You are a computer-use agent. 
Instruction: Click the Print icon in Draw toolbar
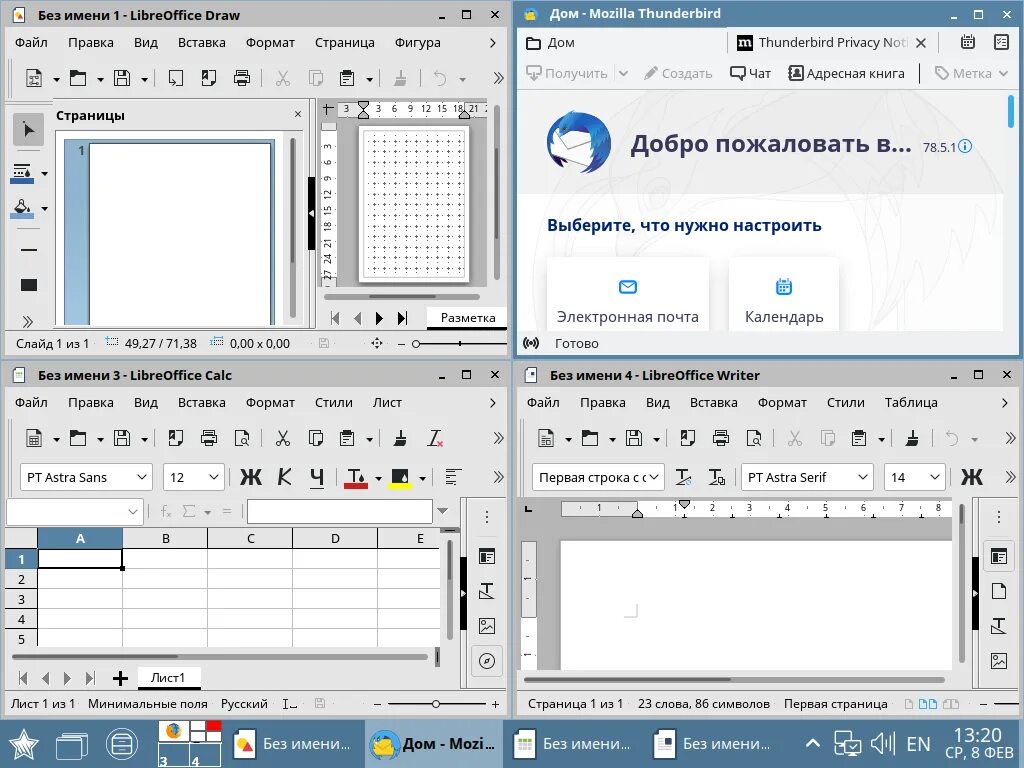point(242,78)
